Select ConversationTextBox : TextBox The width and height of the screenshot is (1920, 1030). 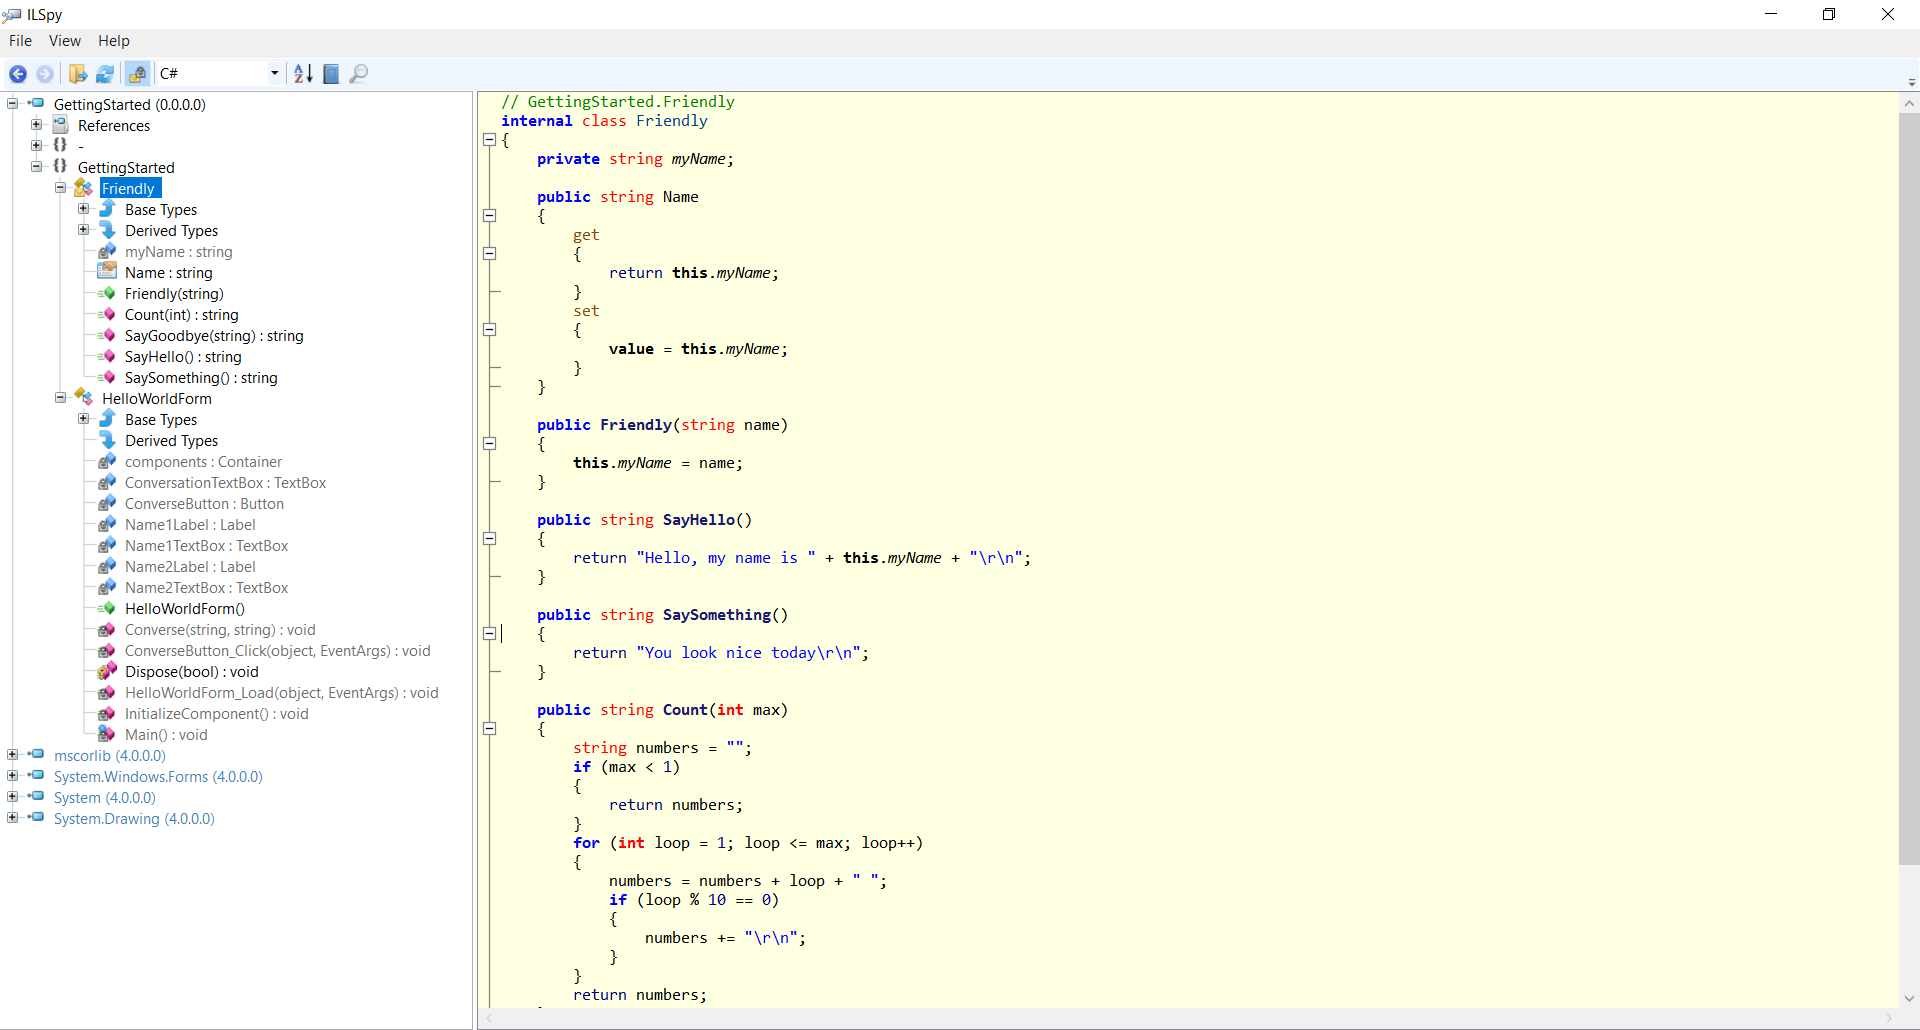tap(225, 483)
